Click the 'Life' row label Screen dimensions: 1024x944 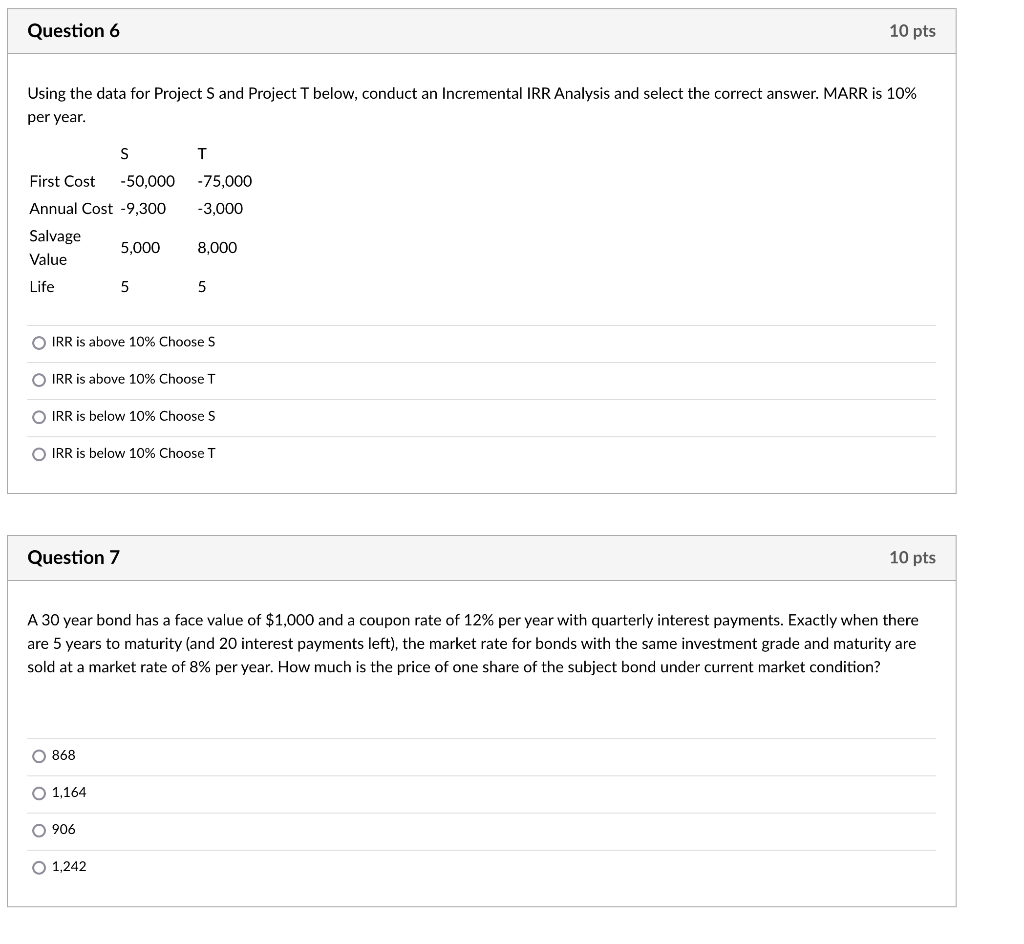(x=41, y=286)
